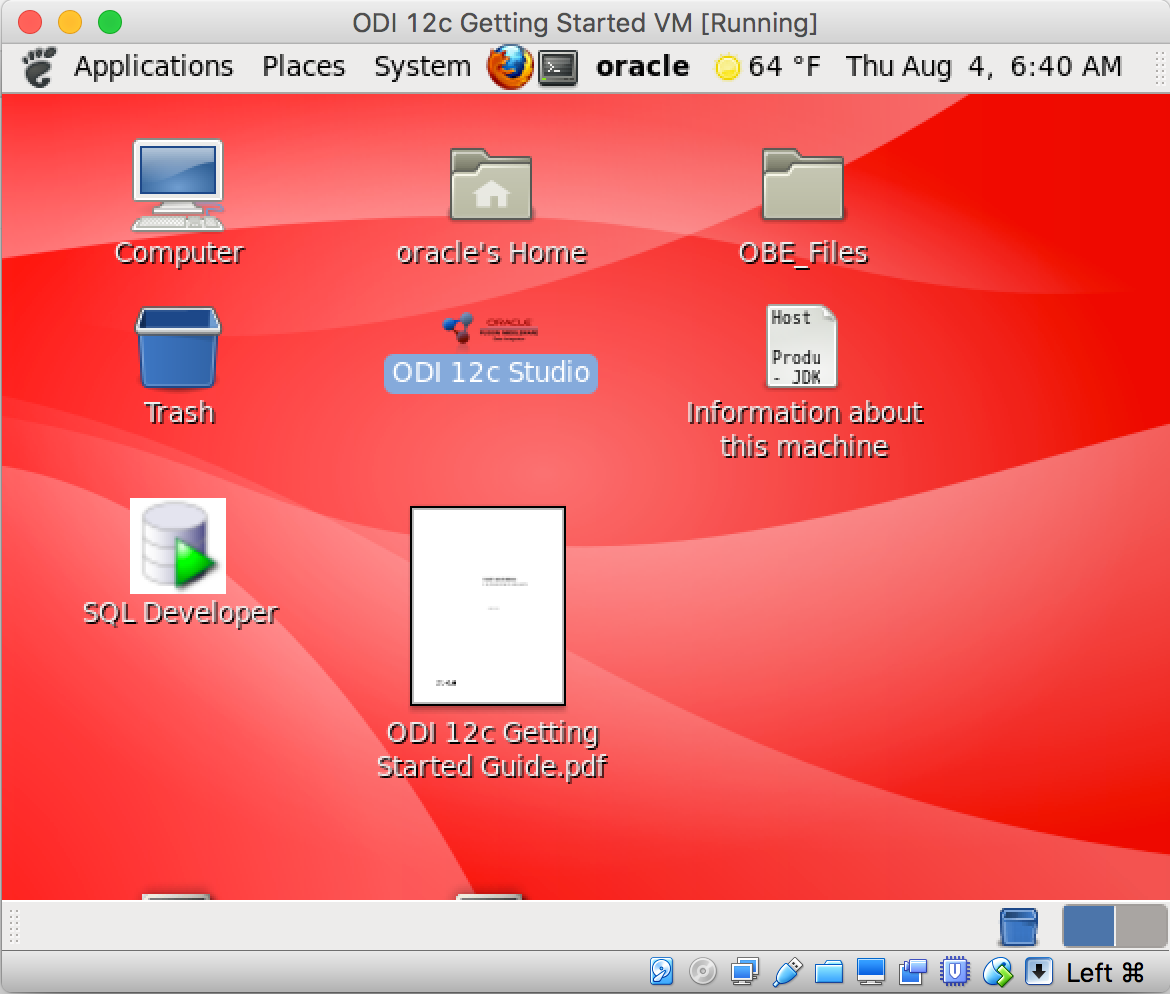Click the clock showing Thu Aug 4, 6:40 AM

click(x=983, y=66)
